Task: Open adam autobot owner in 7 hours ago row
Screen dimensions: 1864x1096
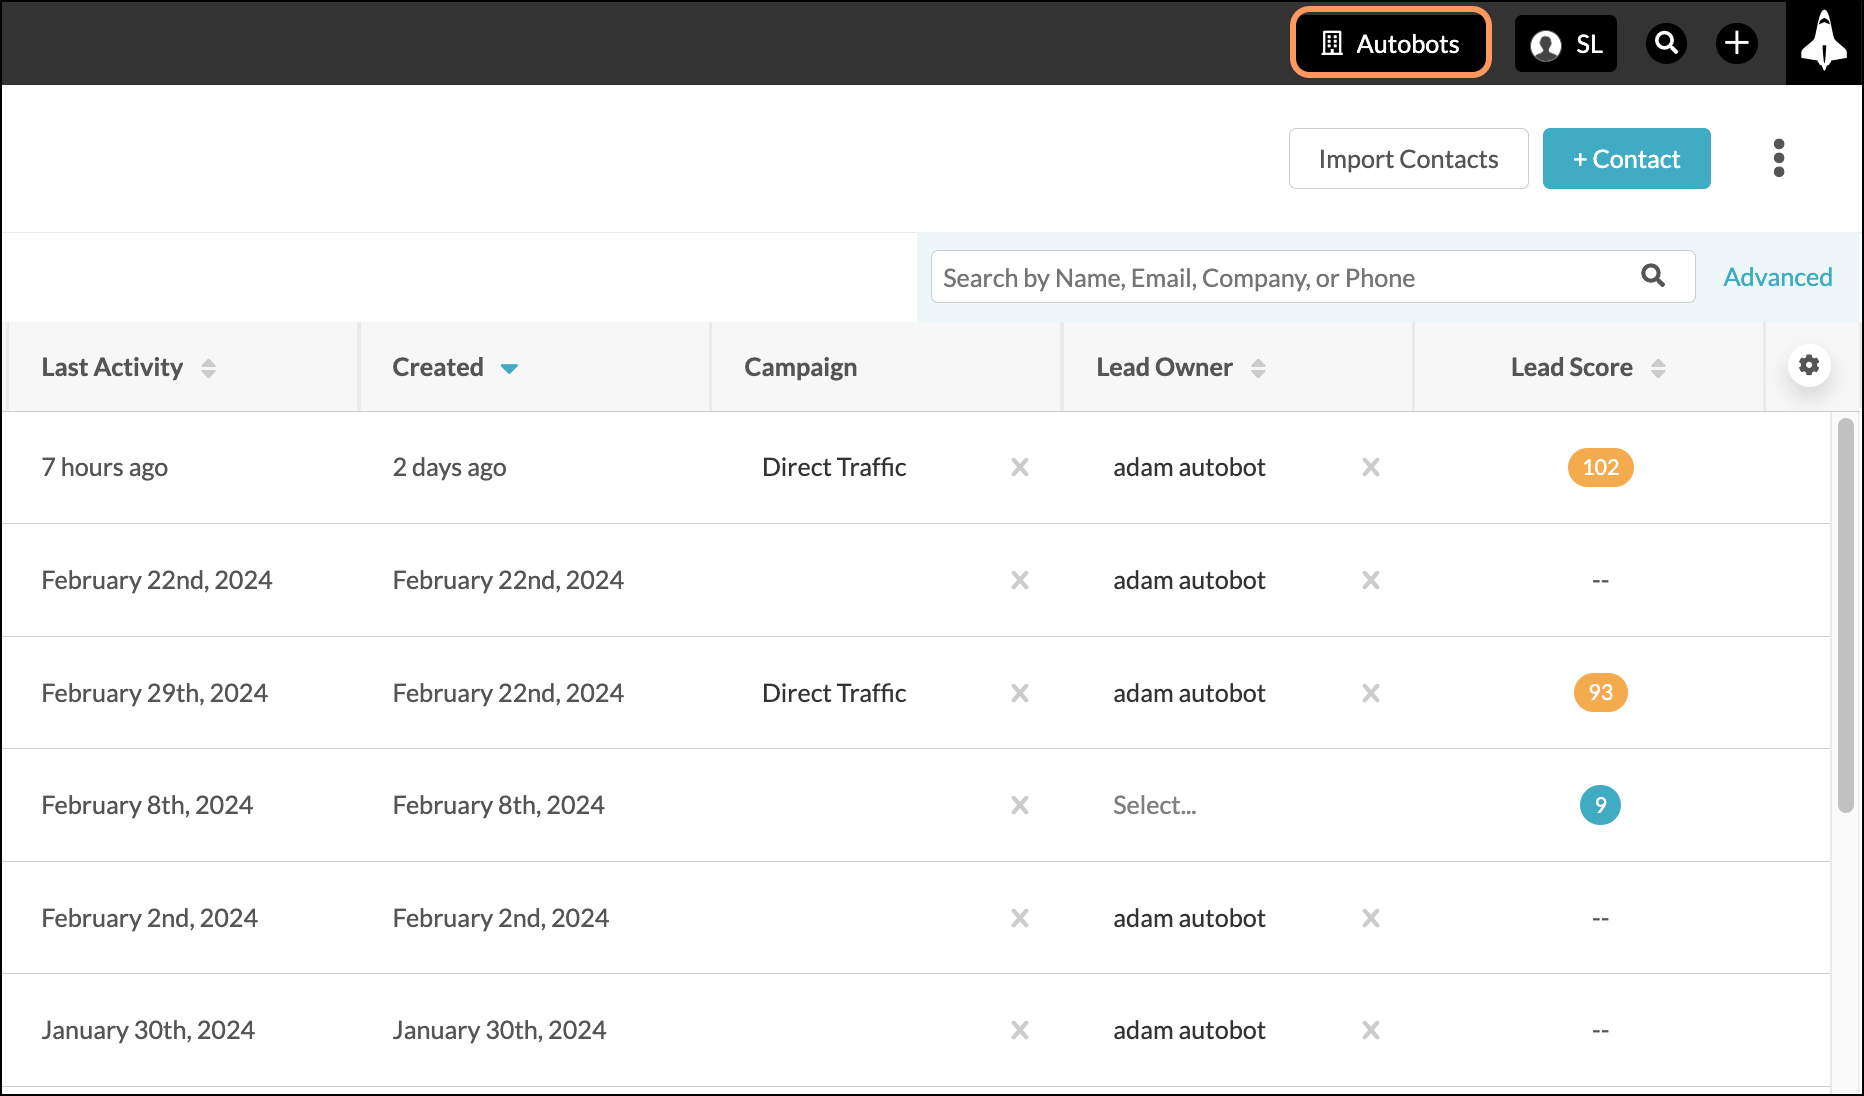Action: pyautogui.click(x=1189, y=467)
